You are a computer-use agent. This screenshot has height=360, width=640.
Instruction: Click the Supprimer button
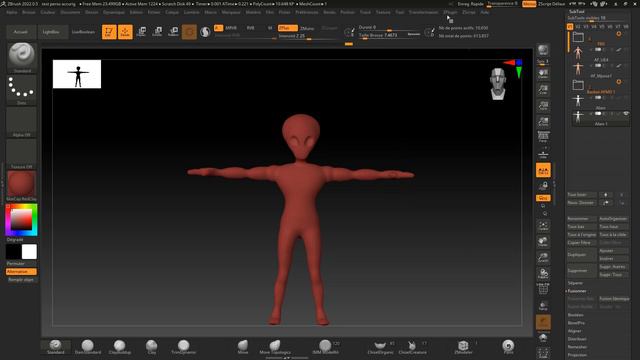(x=581, y=271)
